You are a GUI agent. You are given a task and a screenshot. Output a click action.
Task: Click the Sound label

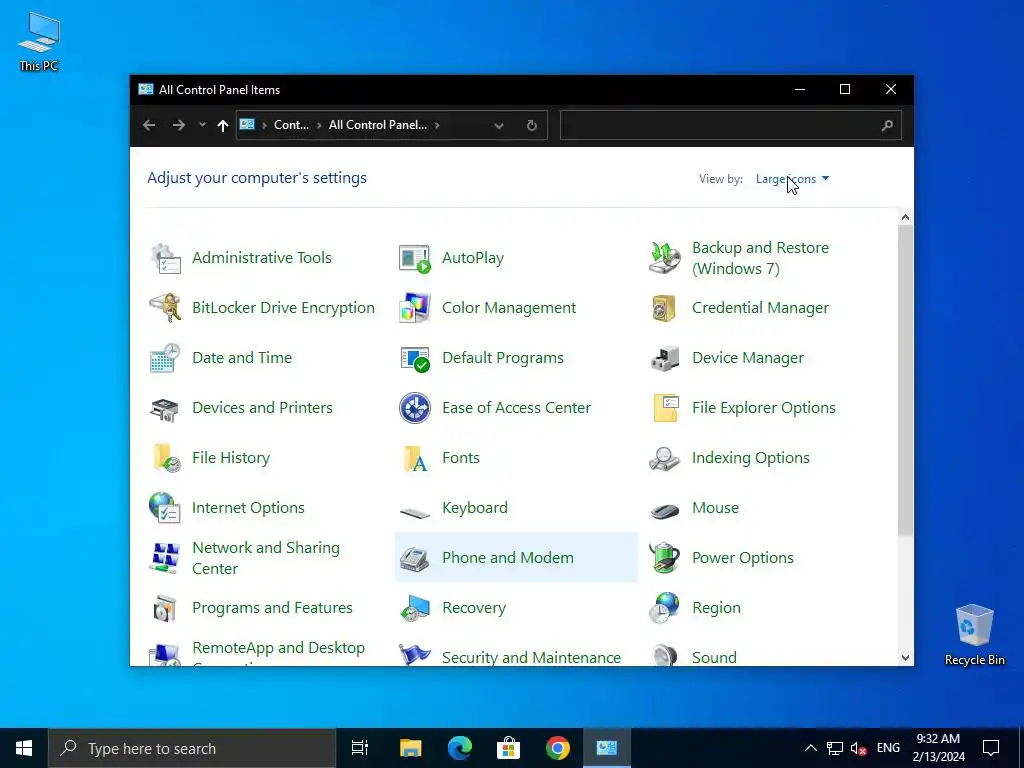click(714, 658)
